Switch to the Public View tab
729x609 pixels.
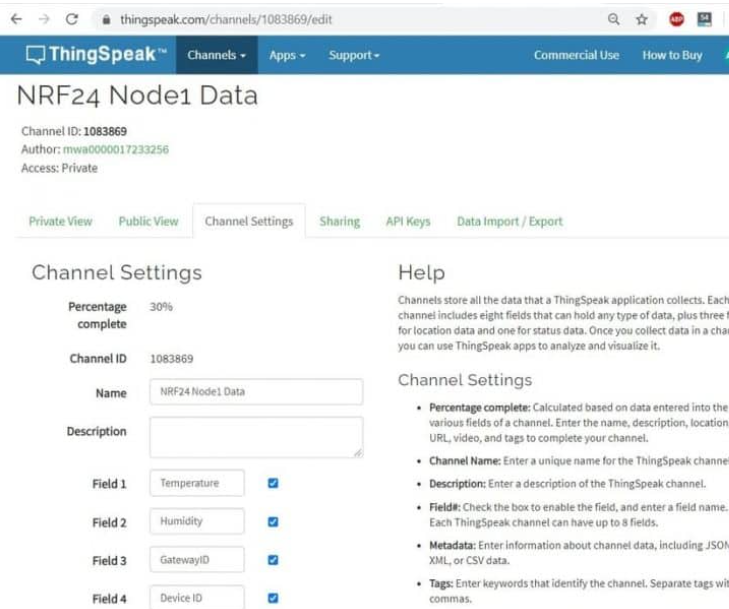click(148, 221)
